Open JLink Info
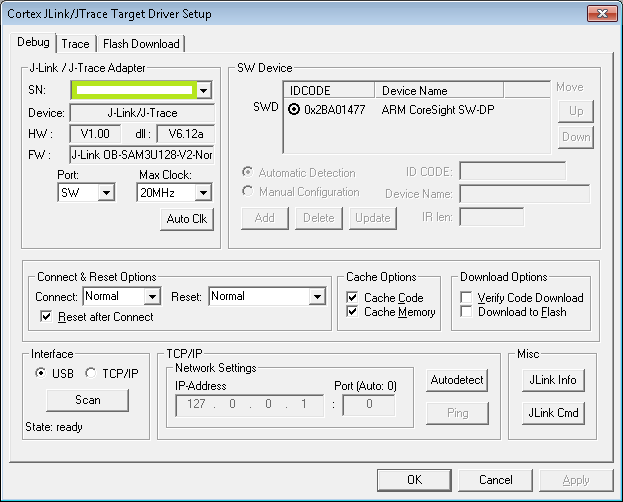Image resolution: width=623 pixels, height=502 pixels. pyautogui.click(x=553, y=380)
